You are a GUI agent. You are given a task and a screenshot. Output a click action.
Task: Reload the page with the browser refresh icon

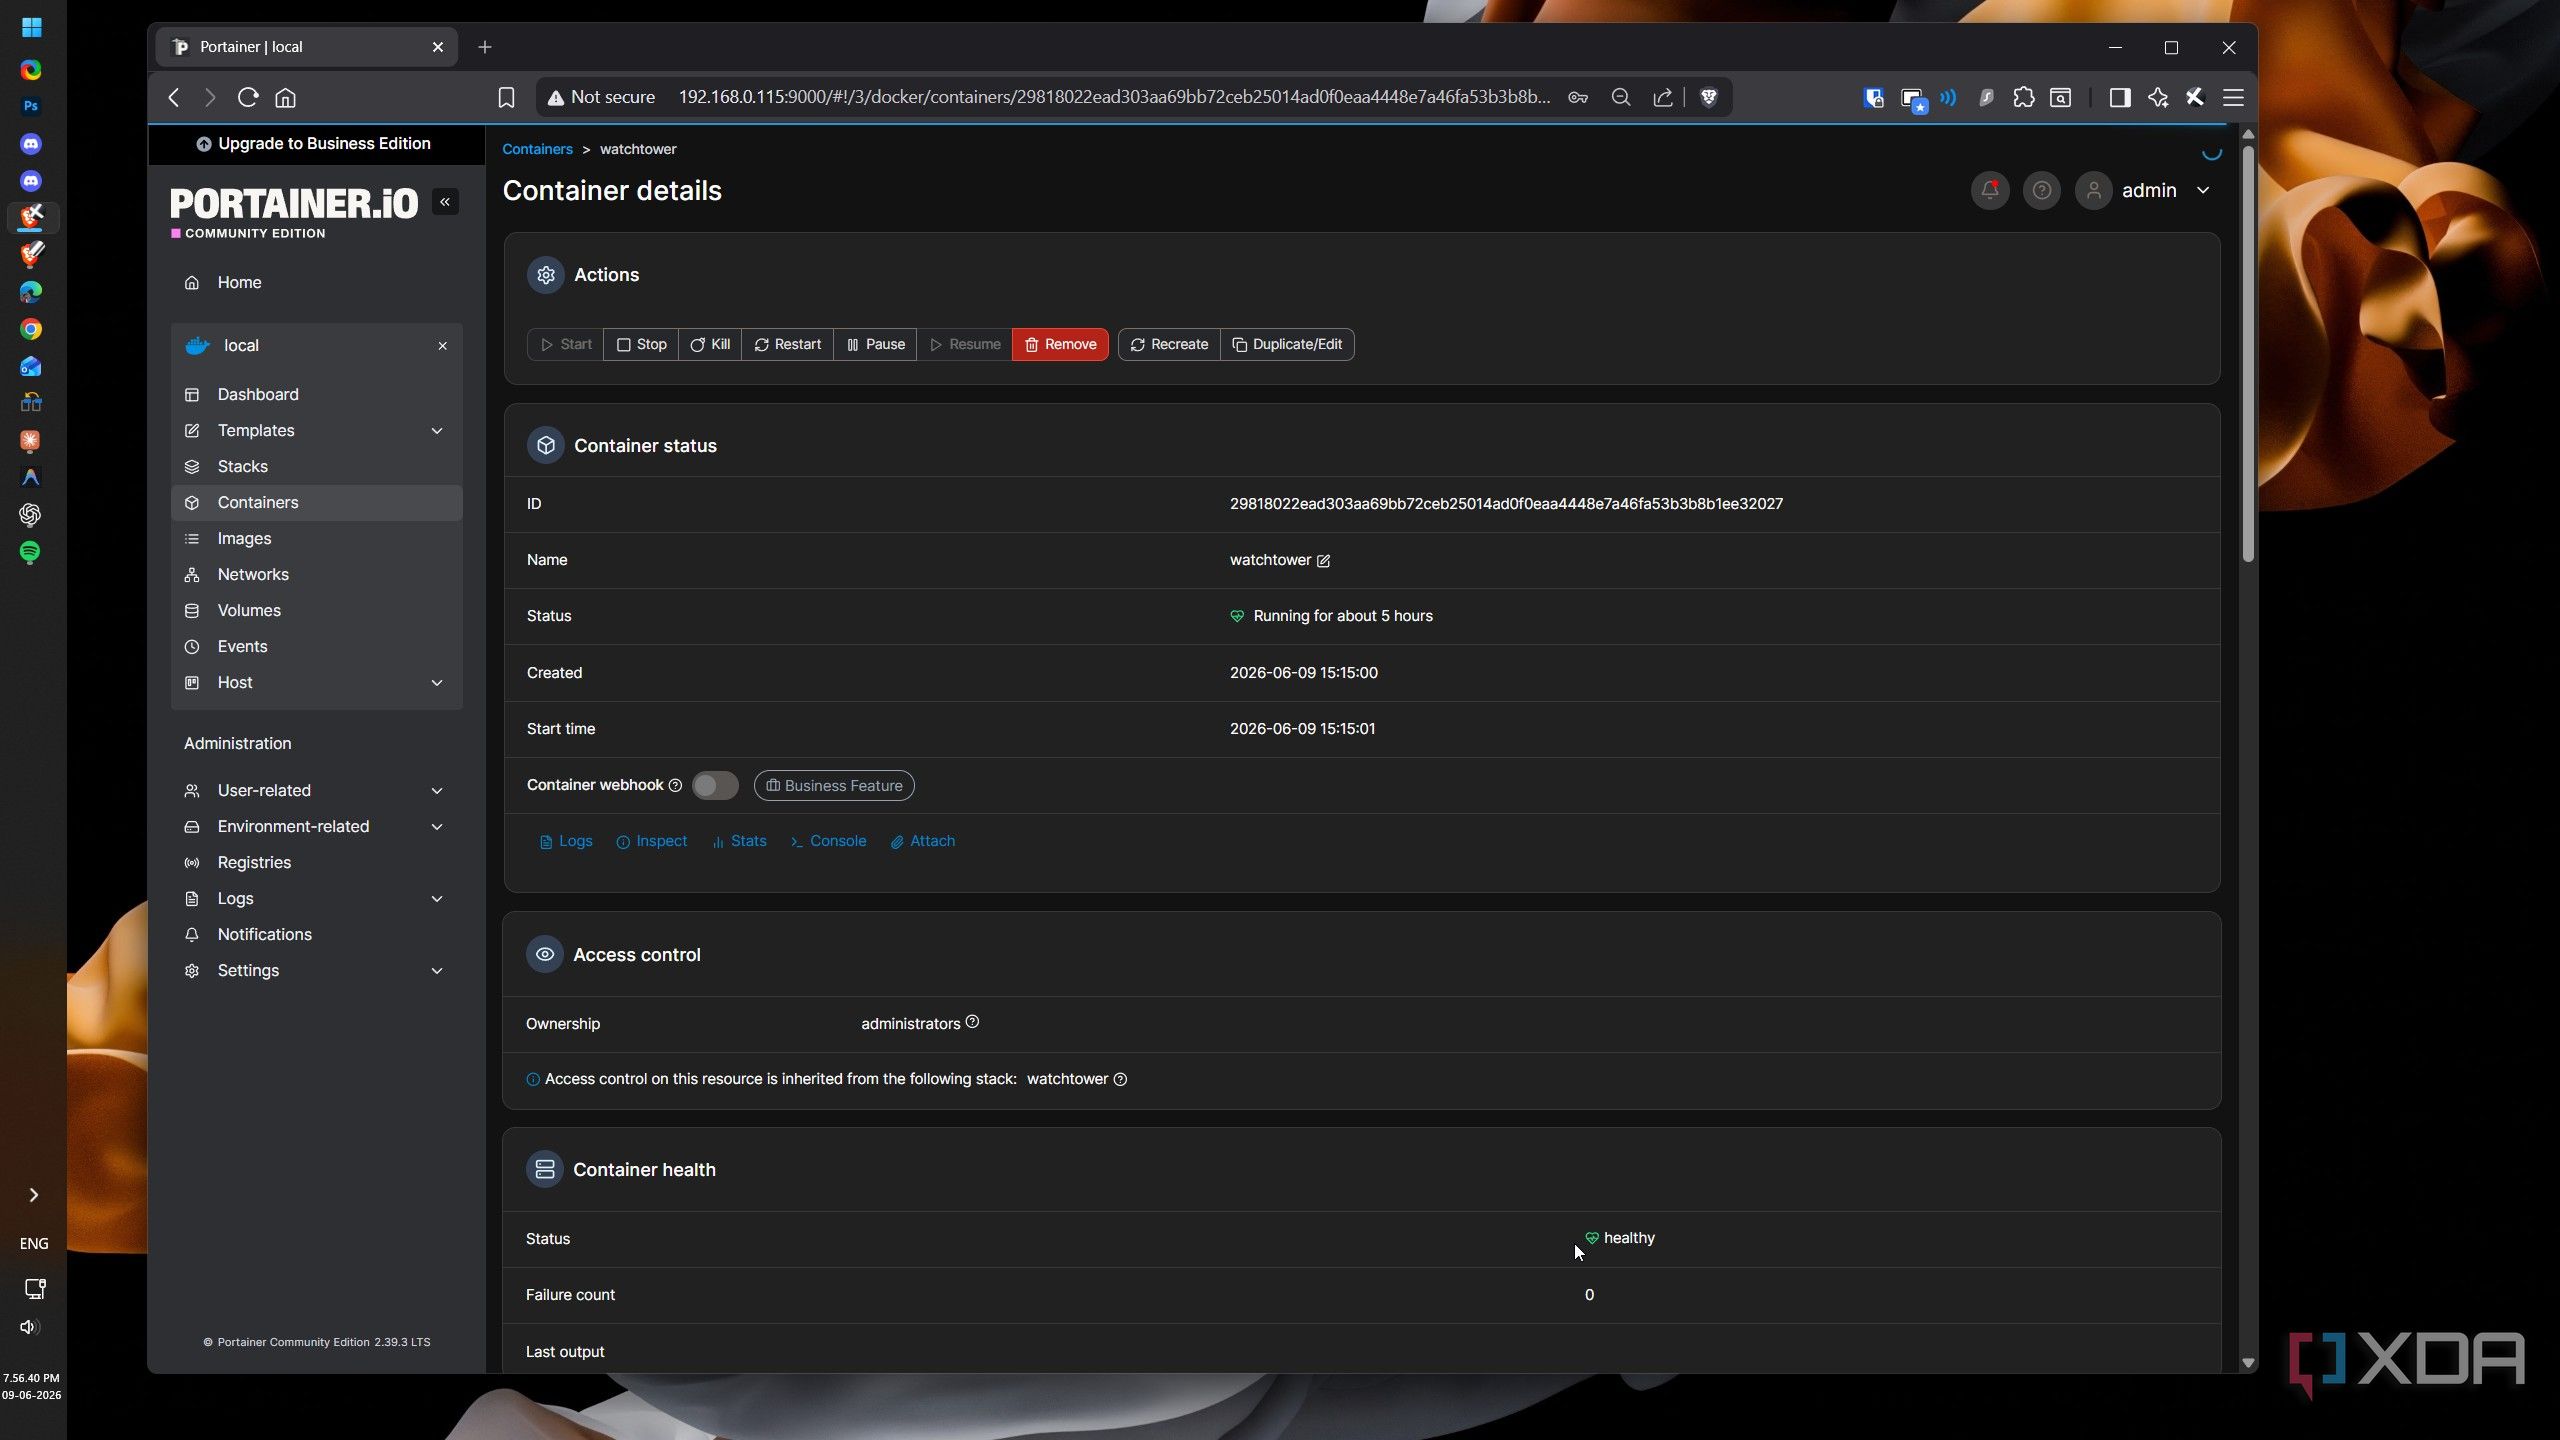248,97
